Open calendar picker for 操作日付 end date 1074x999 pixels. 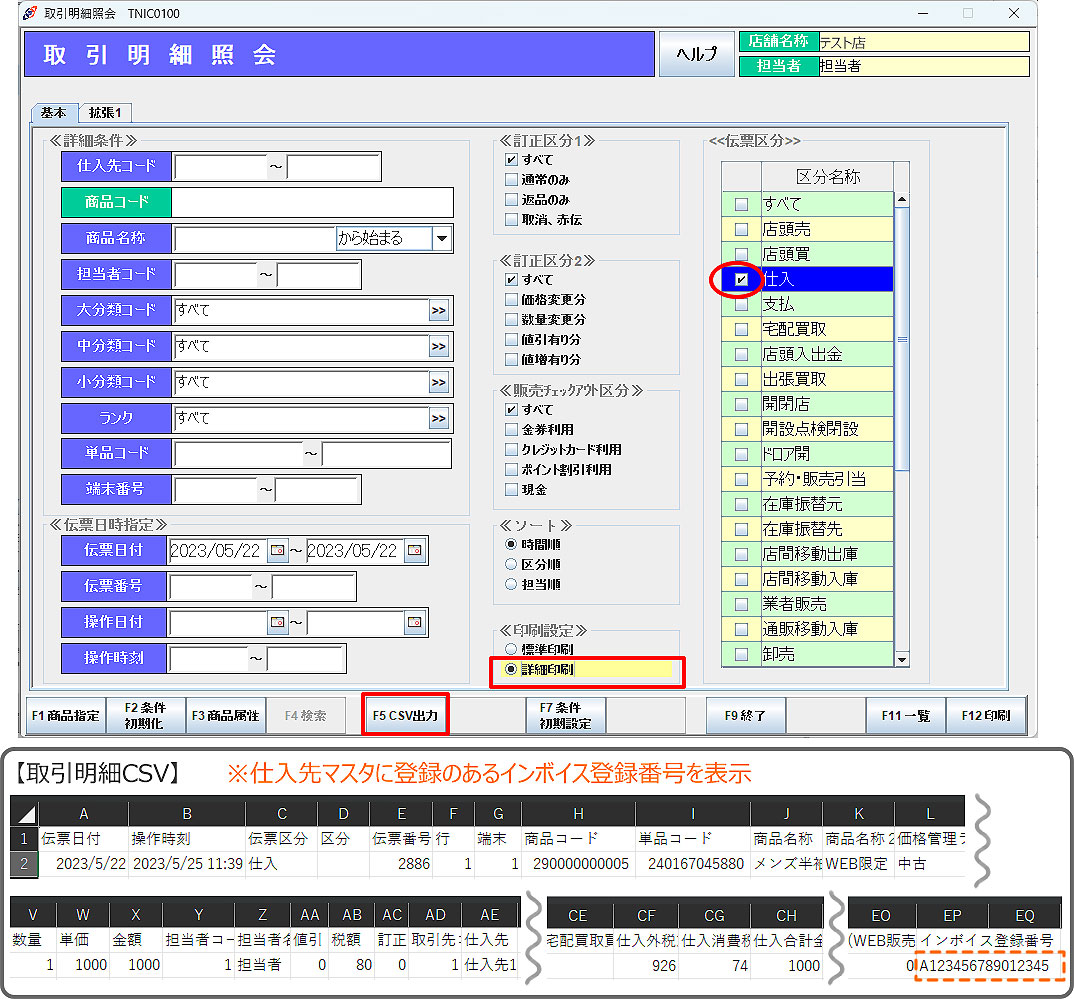413,623
